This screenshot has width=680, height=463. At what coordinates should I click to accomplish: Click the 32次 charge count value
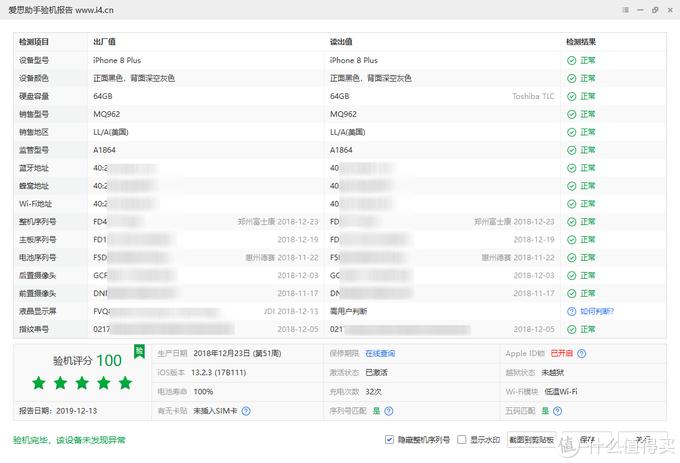coord(373,391)
